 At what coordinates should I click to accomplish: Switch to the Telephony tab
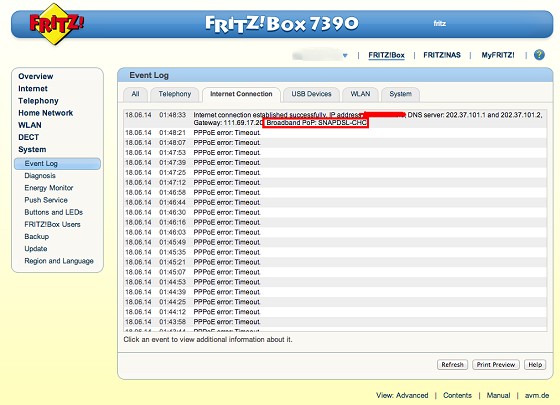[175, 94]
